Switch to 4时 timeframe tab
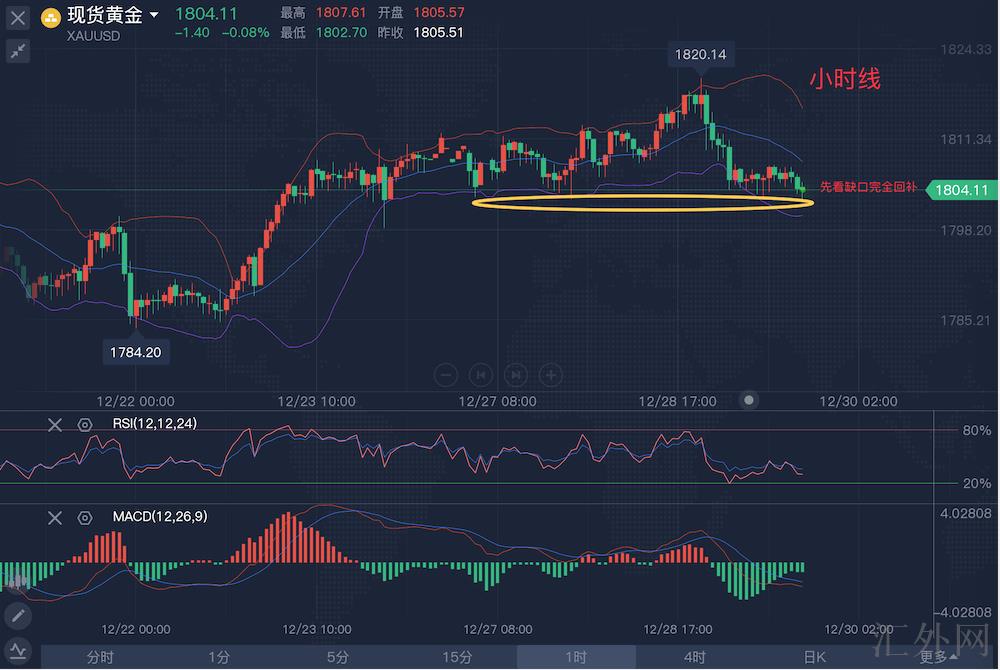1000x670 pixels. [x=695, y=657]
